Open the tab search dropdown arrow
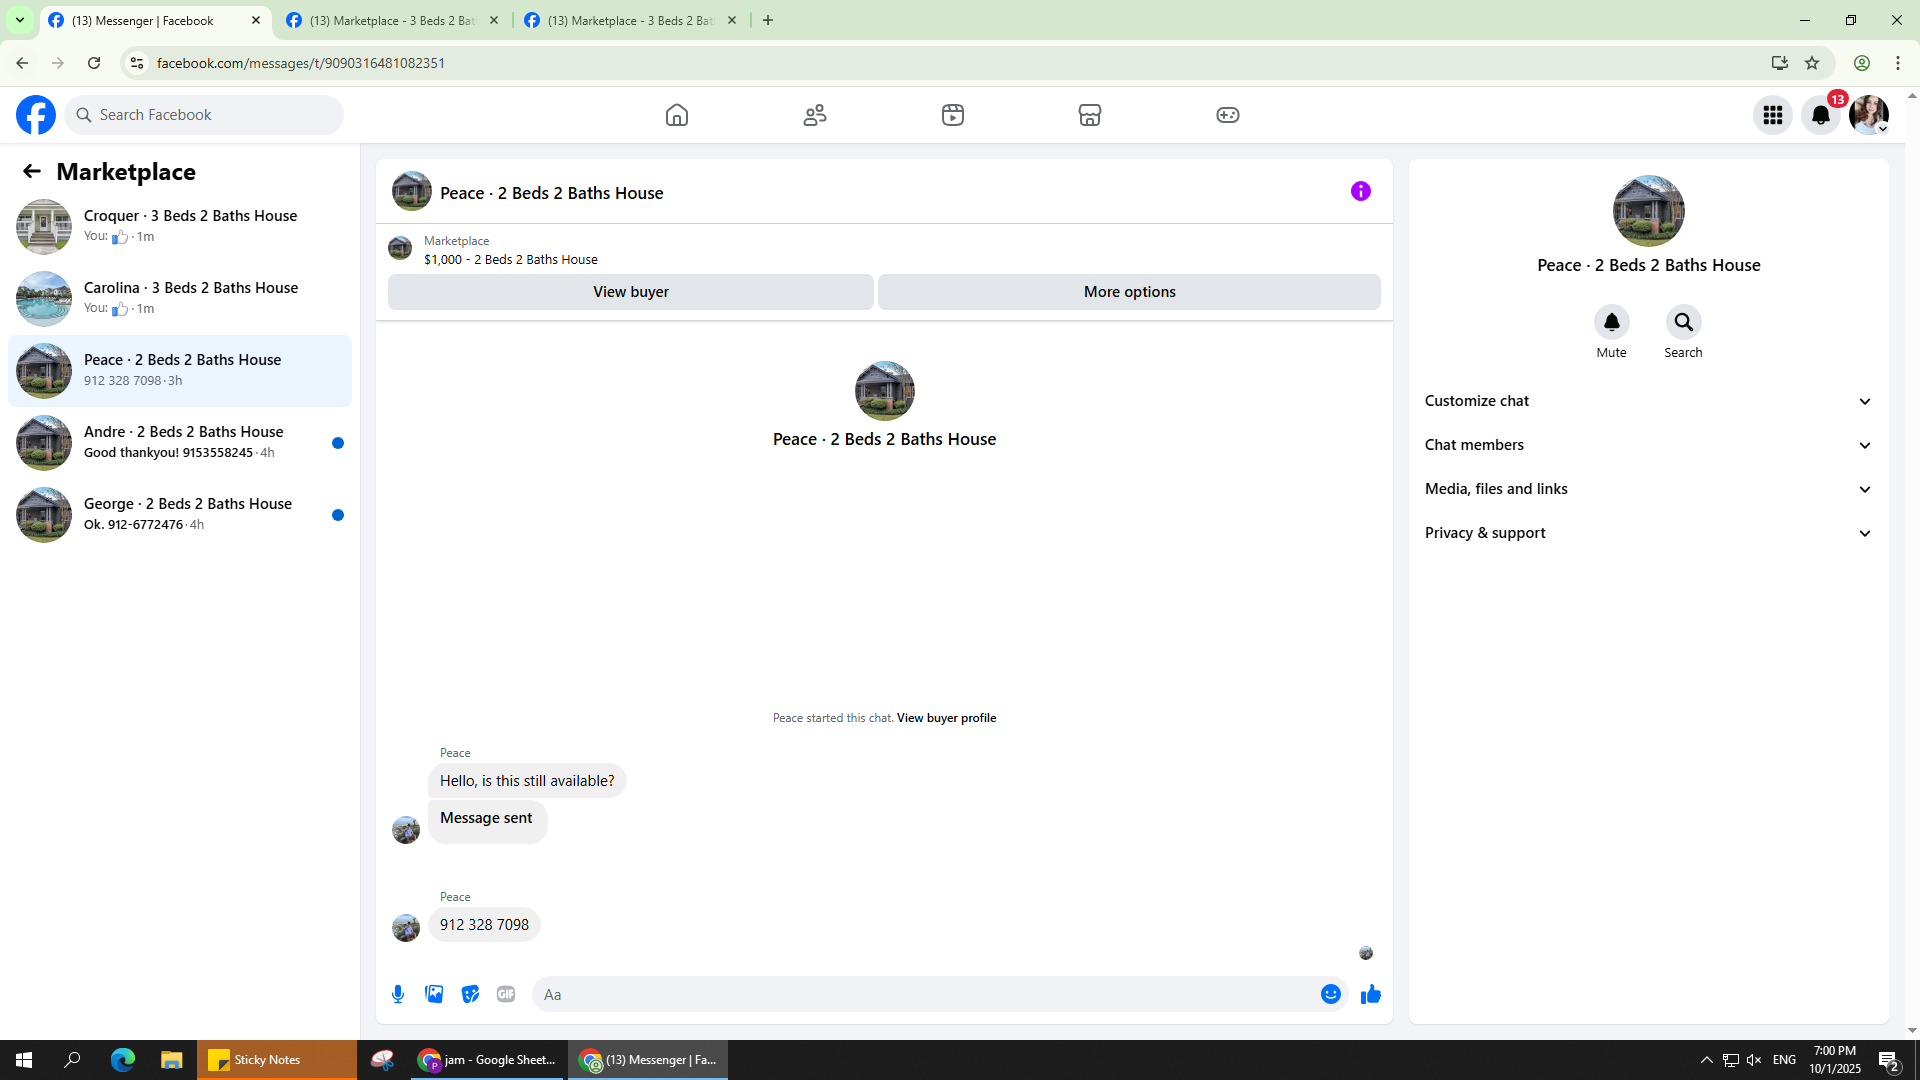Viewport: 1920px width, 1080px height. pos(20,20)
